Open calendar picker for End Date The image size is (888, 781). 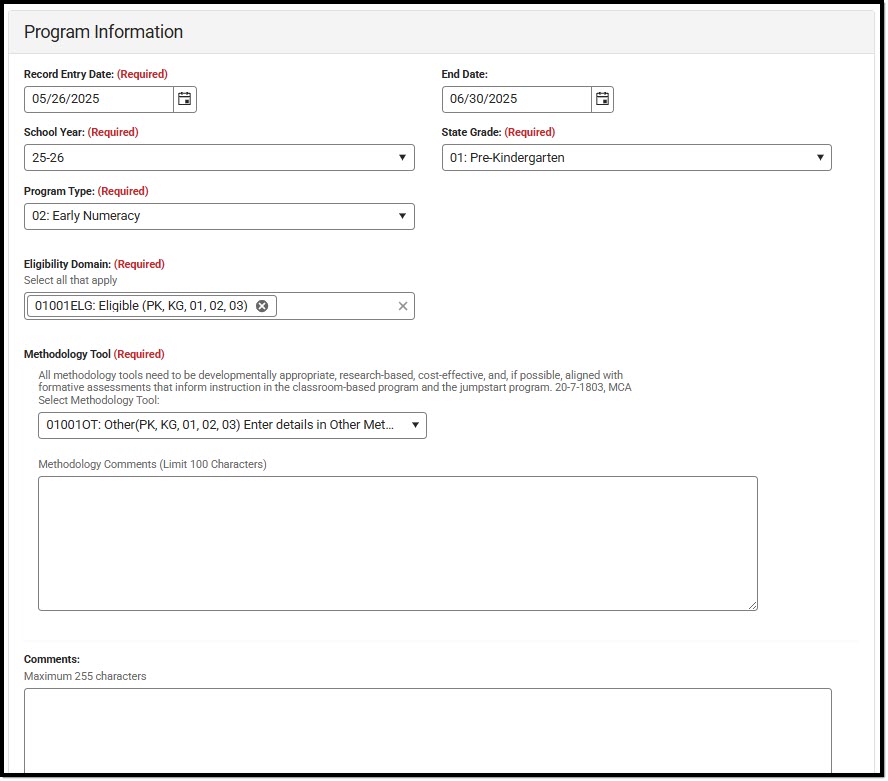coord(603,99)
